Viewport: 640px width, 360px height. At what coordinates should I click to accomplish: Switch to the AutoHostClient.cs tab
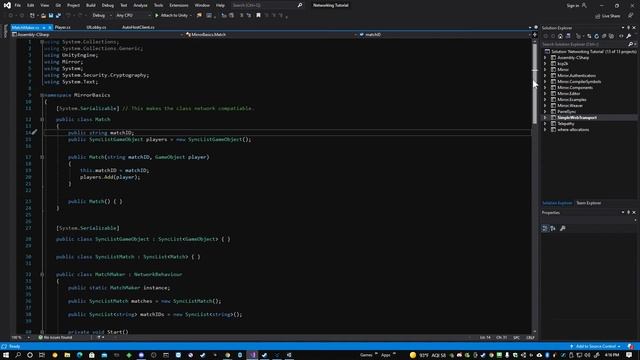pos(138,27)
